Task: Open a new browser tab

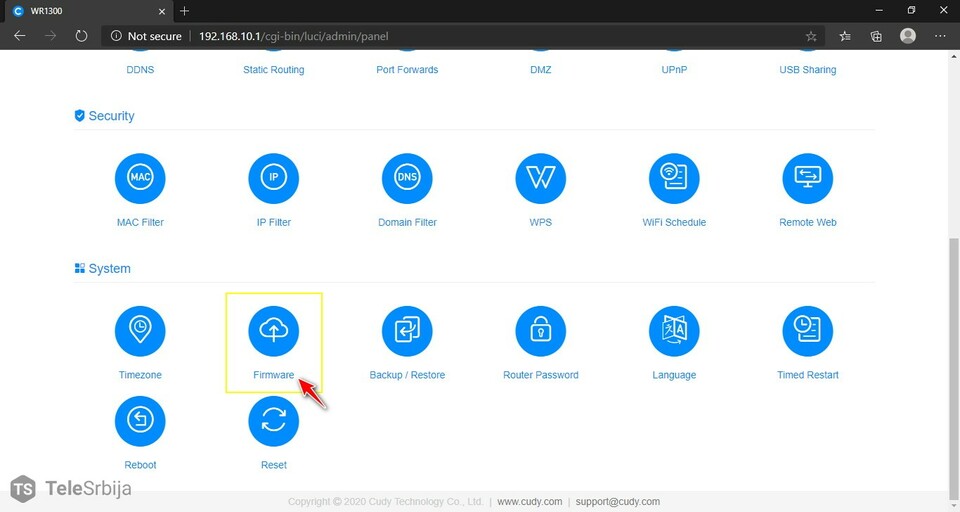Action: coord(185,10)
